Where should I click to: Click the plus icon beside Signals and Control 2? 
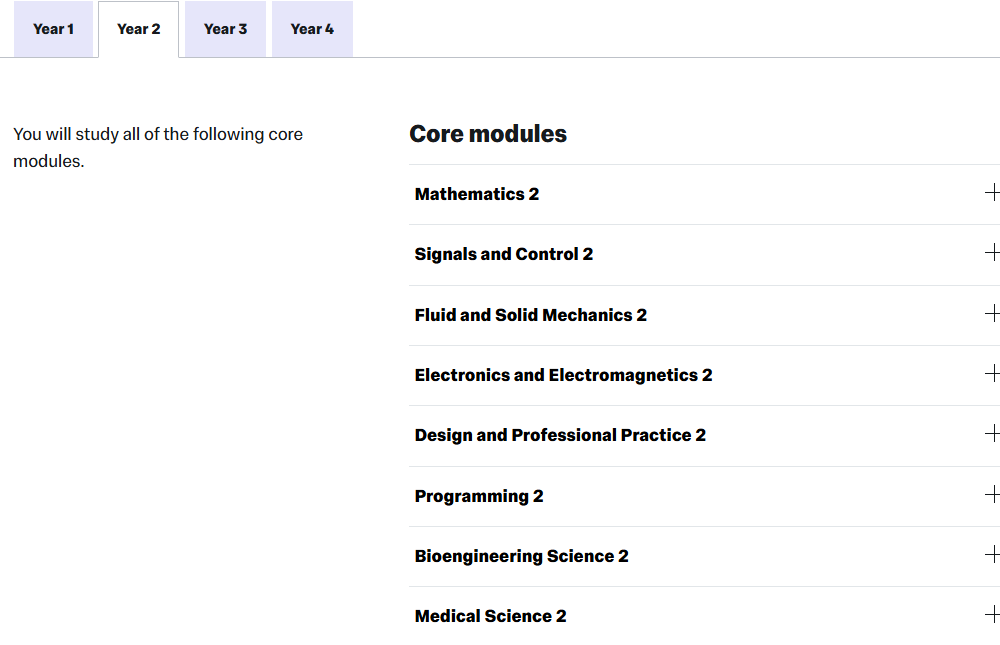tap(992, 253)
